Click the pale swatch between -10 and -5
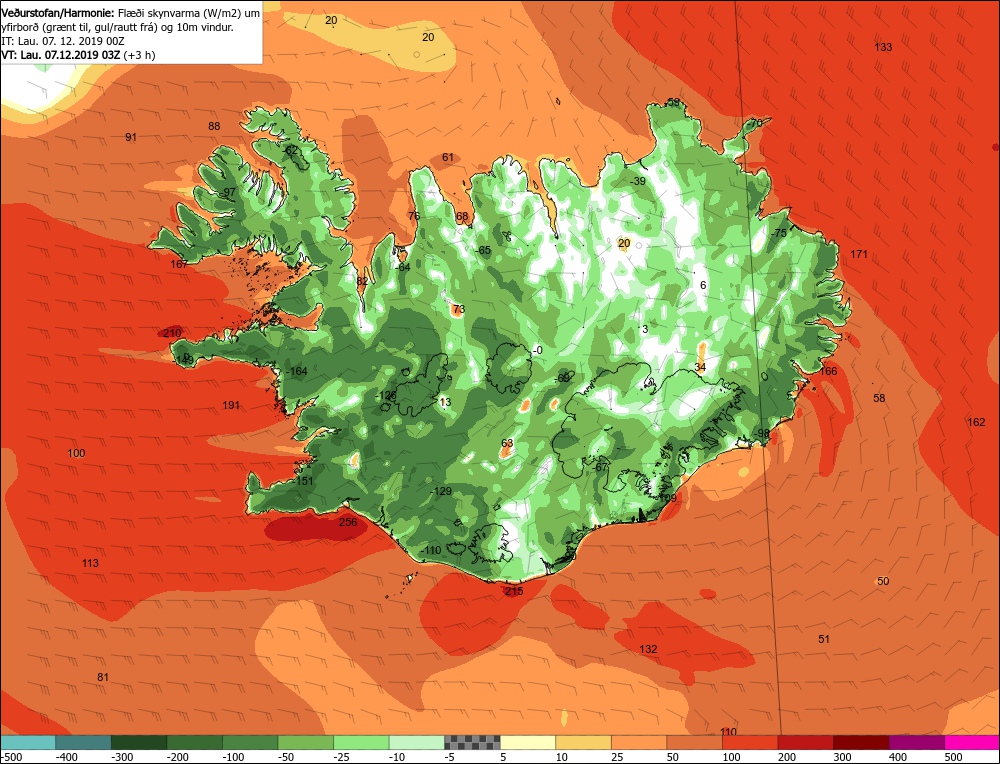 (416, 742)
